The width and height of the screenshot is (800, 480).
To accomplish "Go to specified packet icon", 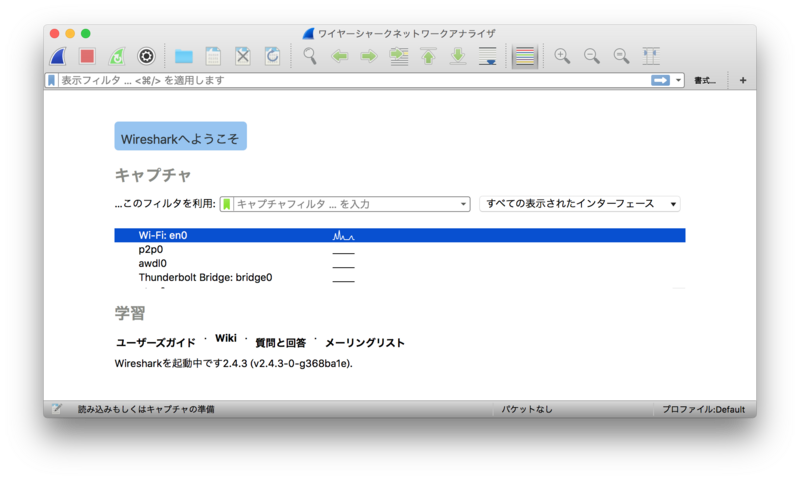I will (398, 56).
